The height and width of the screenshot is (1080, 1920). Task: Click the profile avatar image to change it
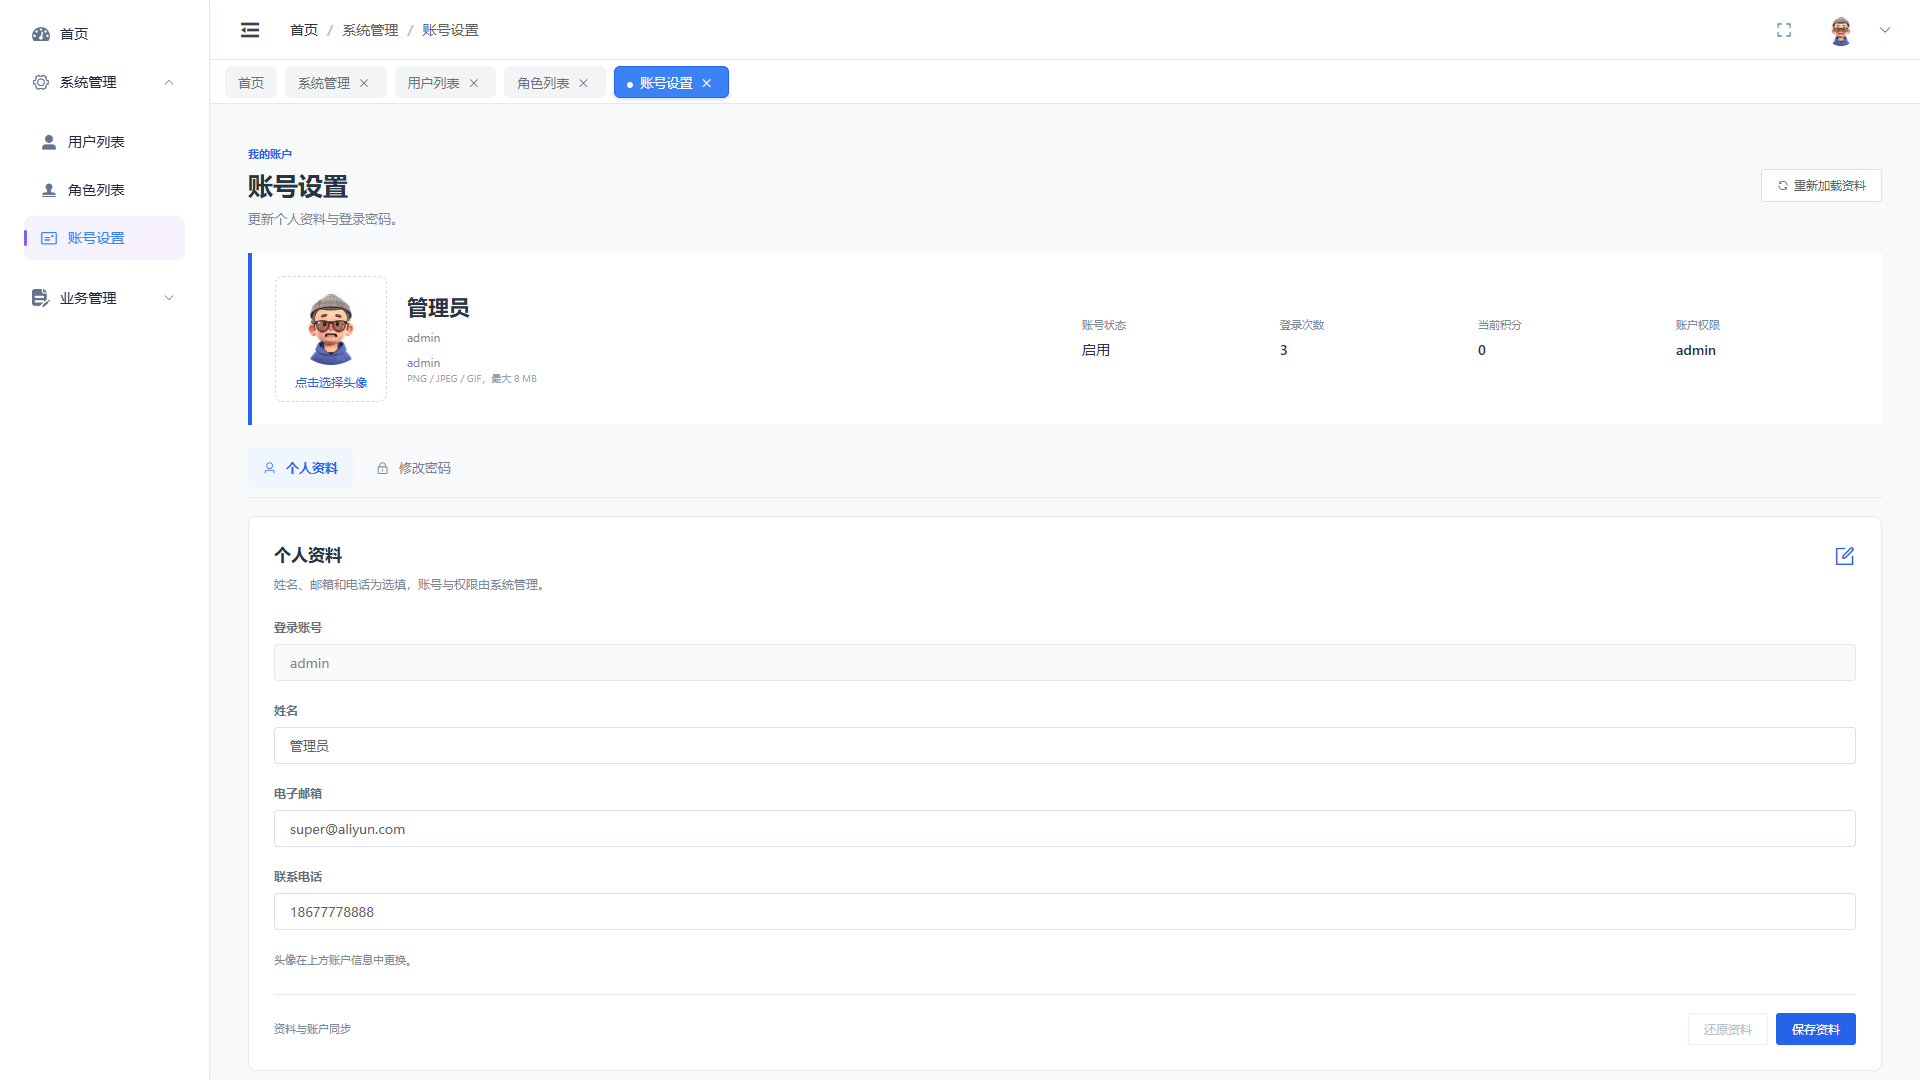click(x=331, y=328)
